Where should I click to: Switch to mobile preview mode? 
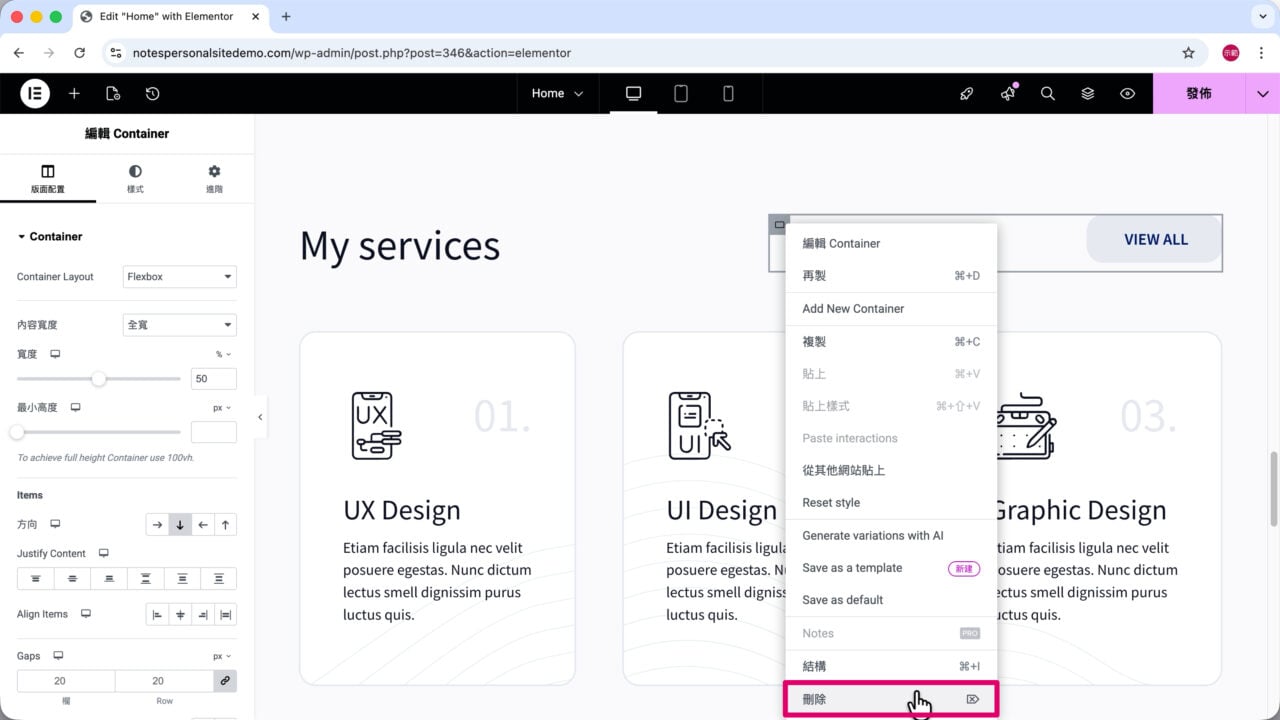[728, 93]
